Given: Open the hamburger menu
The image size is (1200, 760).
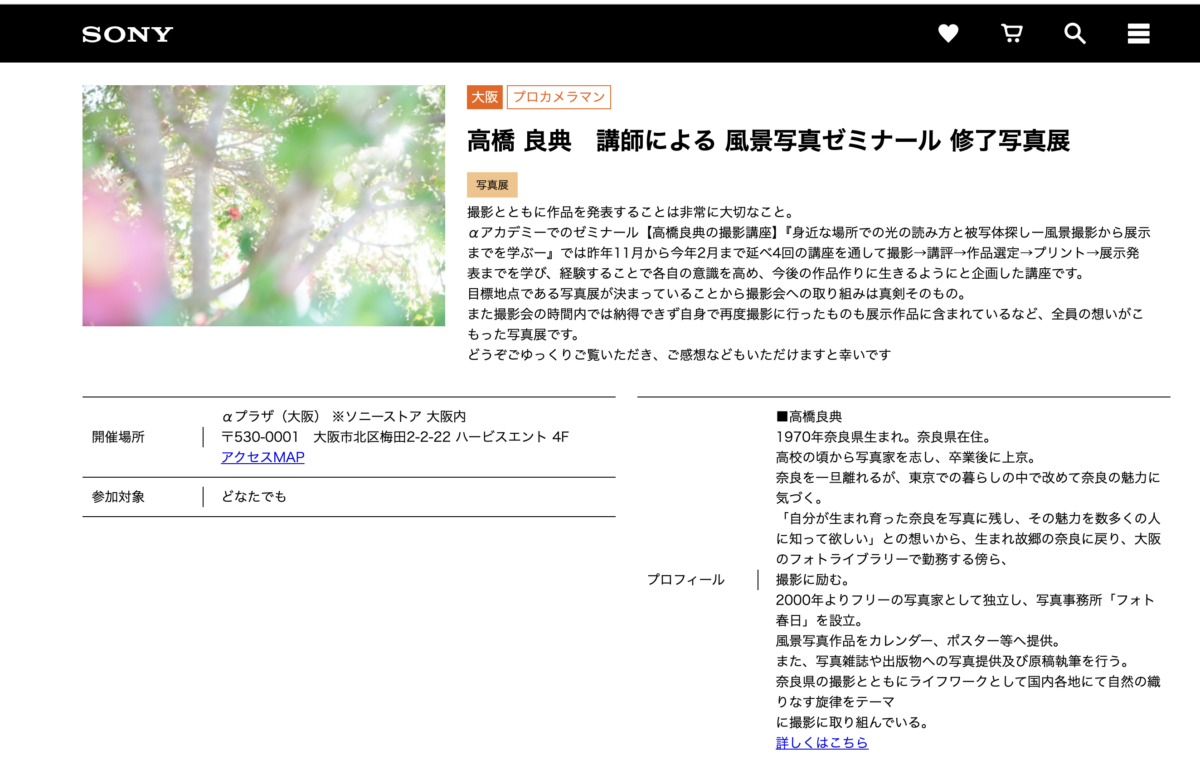Looking at the screenshot, I should [1138, 34].
